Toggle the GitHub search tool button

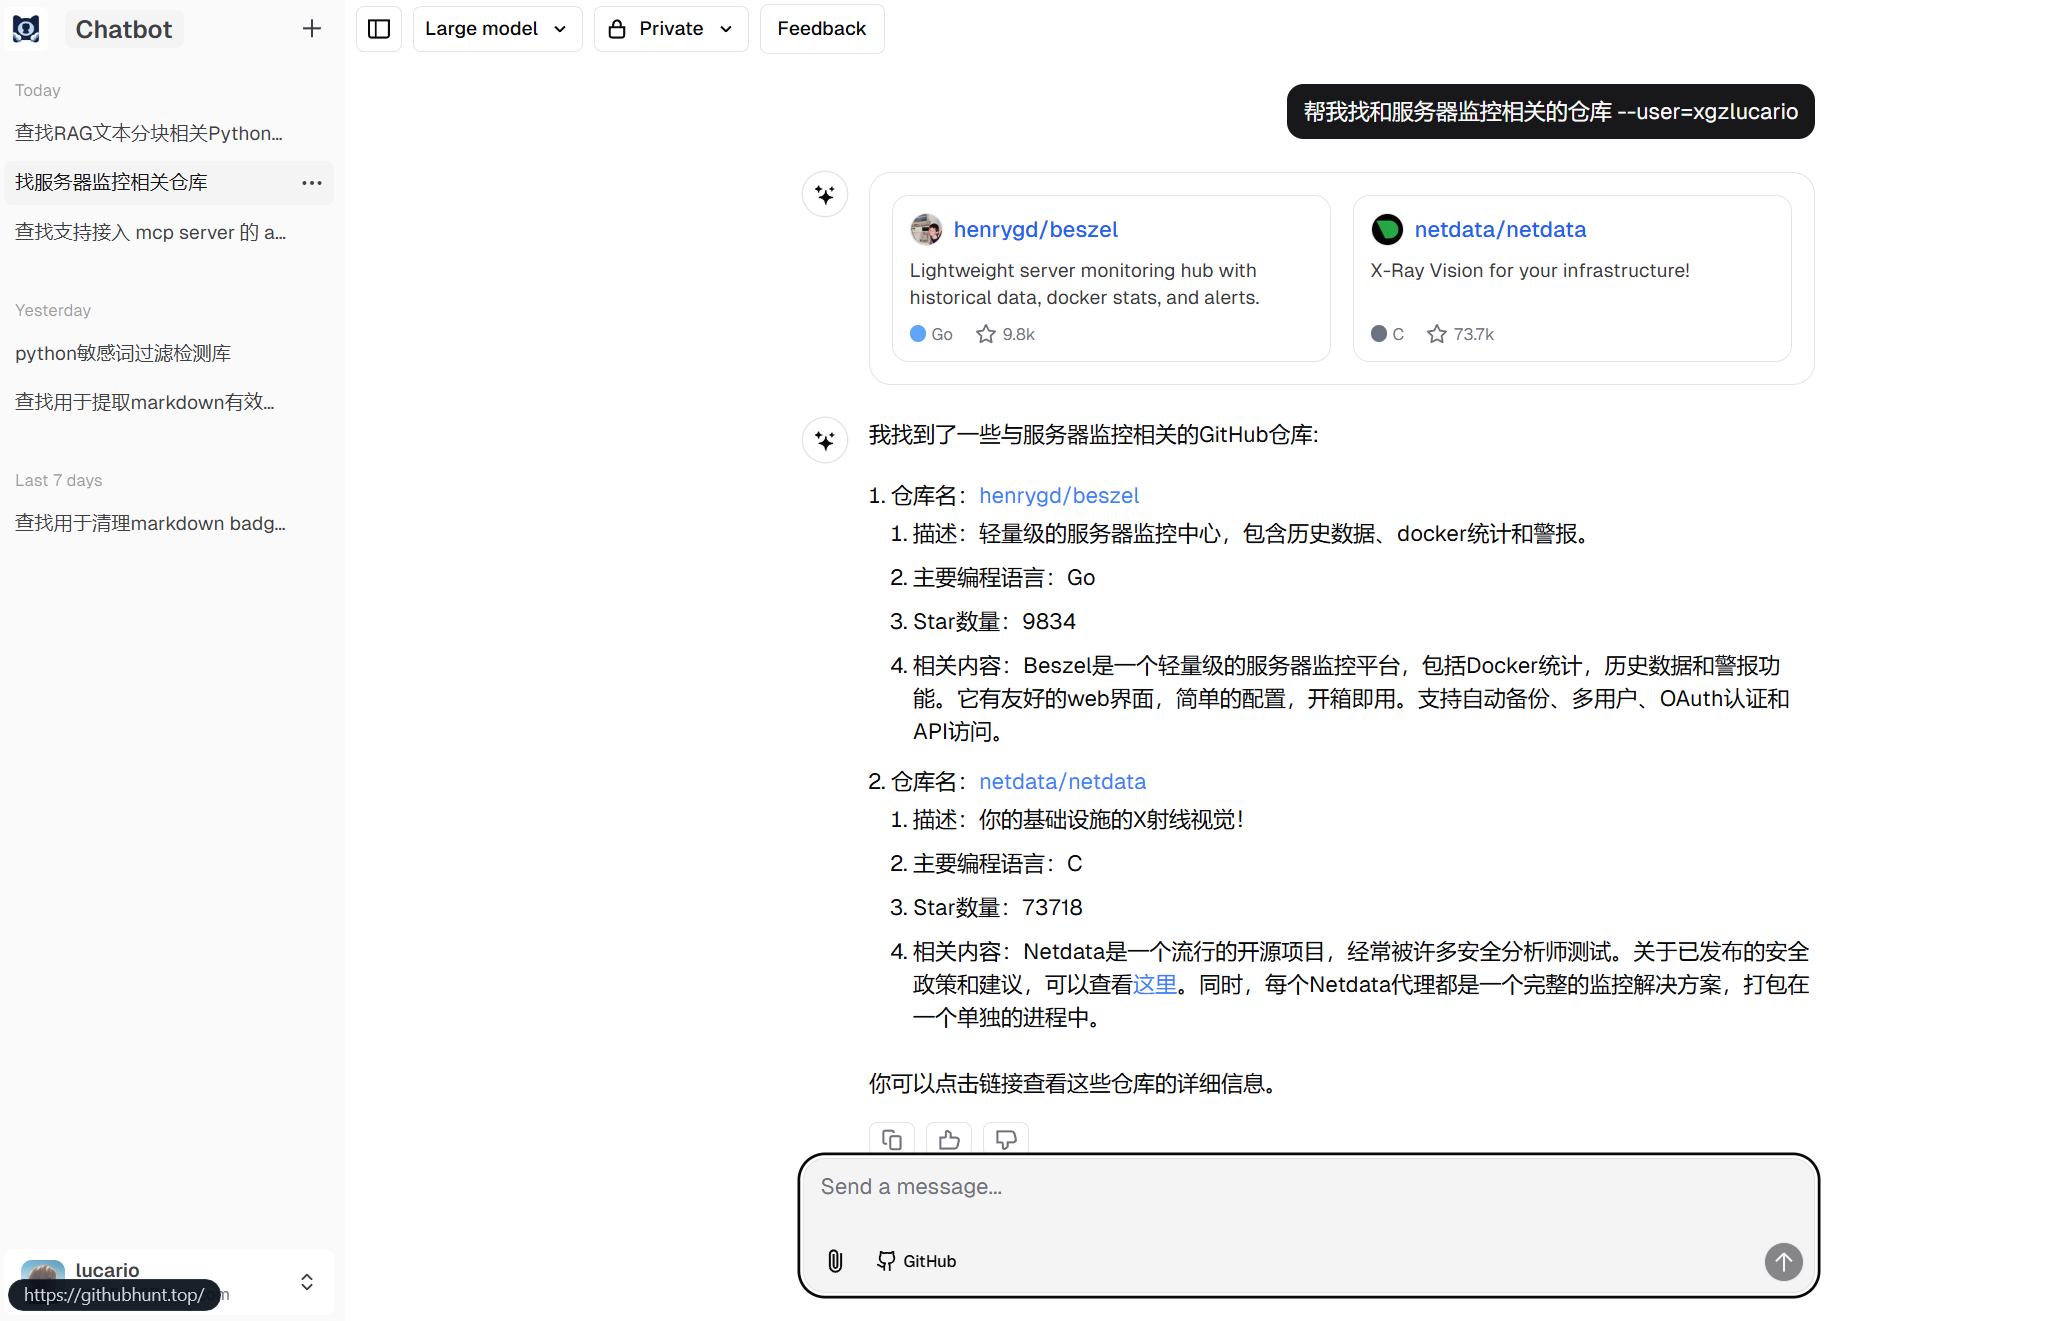tap(916, 1261)
